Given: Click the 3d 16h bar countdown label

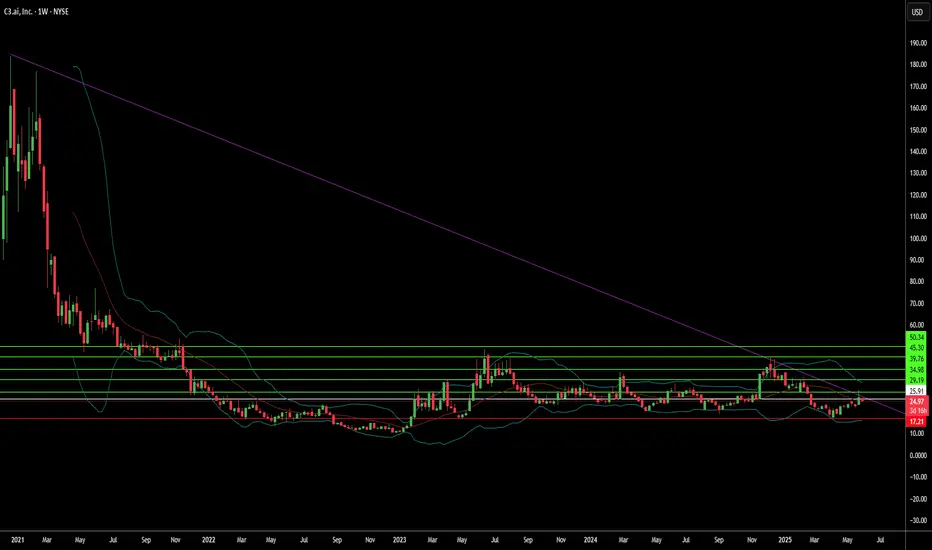Looking at the screenshot, I should point(917,411).
